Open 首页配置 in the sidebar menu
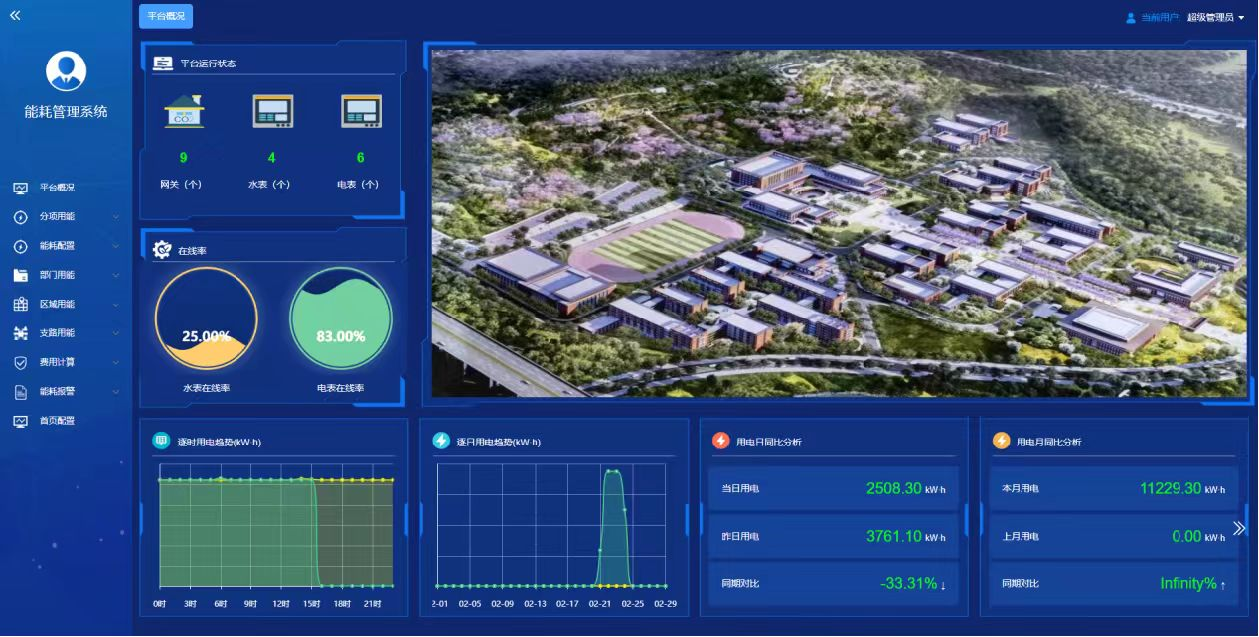Screen dimensions: 1259x637 (57, 421)
